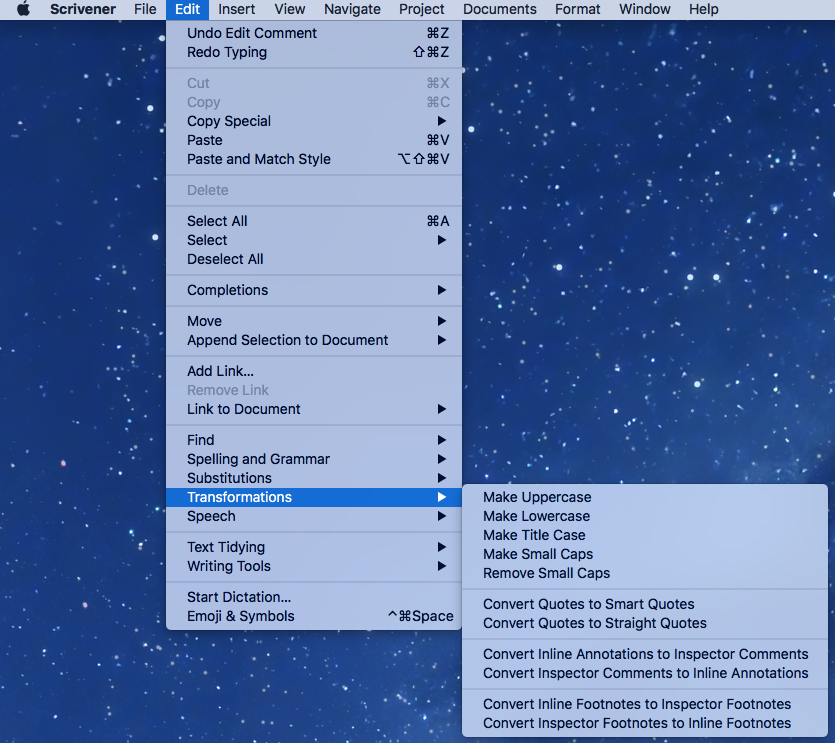835x743 pixels.
Task: Expand the Select submenu
Action: pos(314,240)
